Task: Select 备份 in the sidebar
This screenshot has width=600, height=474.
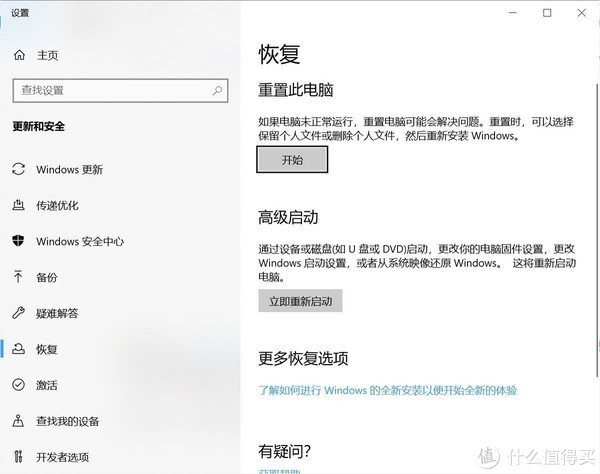Action: 47,277
